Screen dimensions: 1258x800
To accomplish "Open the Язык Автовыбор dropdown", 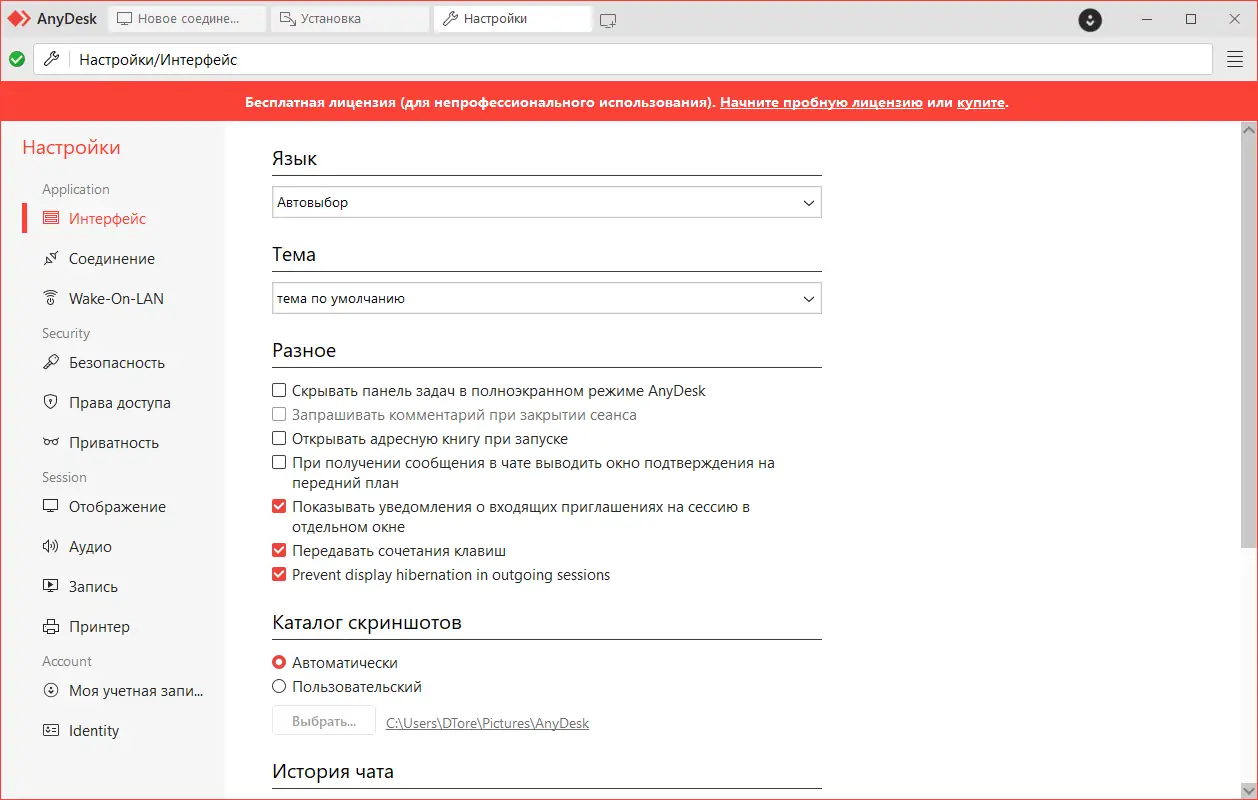I will click(547, 202).
